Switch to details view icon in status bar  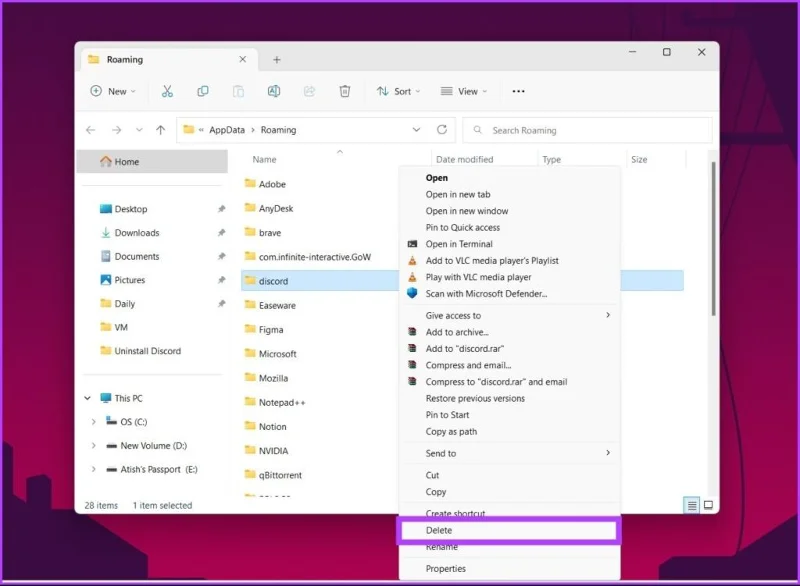[692, 505]
